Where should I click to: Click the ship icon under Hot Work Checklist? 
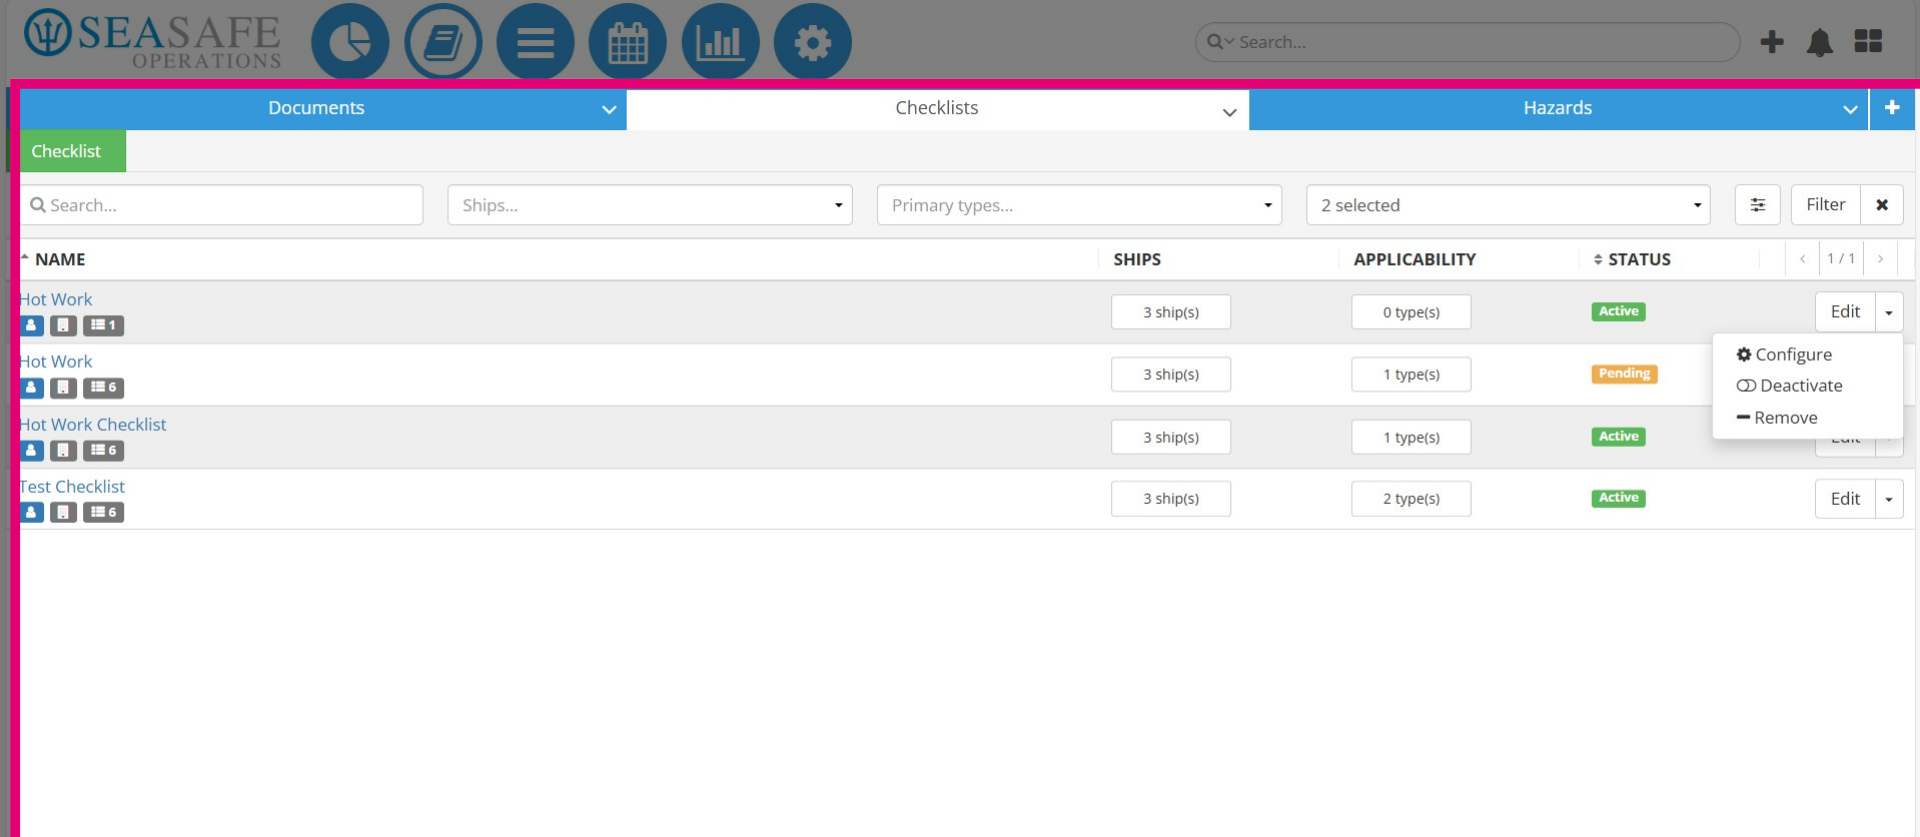pyautogui.click(x=63, y=450)
